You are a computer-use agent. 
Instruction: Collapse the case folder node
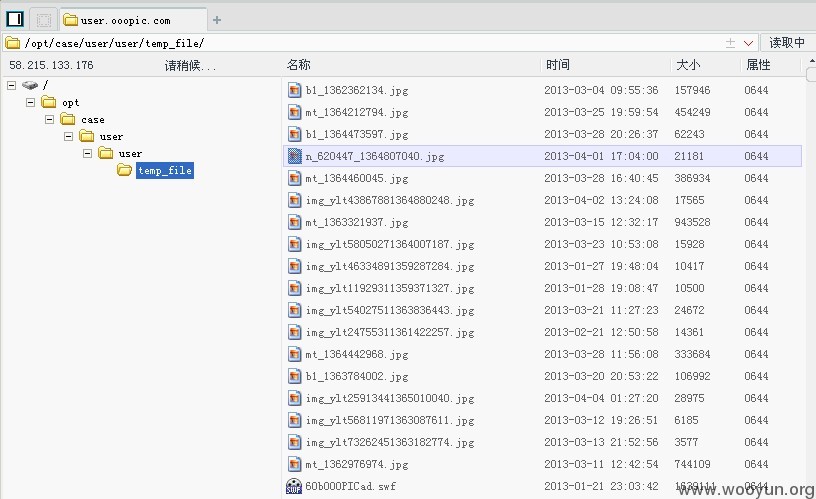49,119
